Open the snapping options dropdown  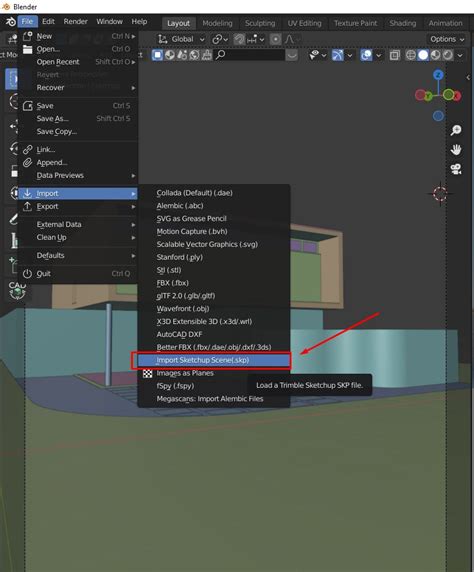tap(255, 39)
